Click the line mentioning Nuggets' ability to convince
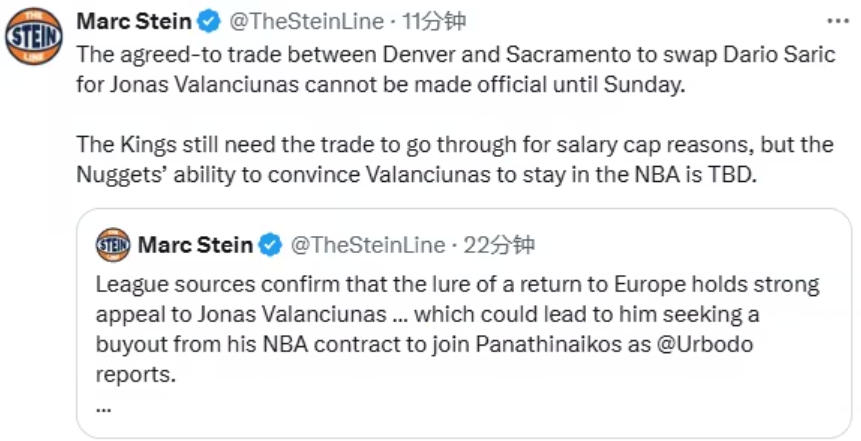The width and height of the screenshot is (861, 441). (x=416, y=174)
